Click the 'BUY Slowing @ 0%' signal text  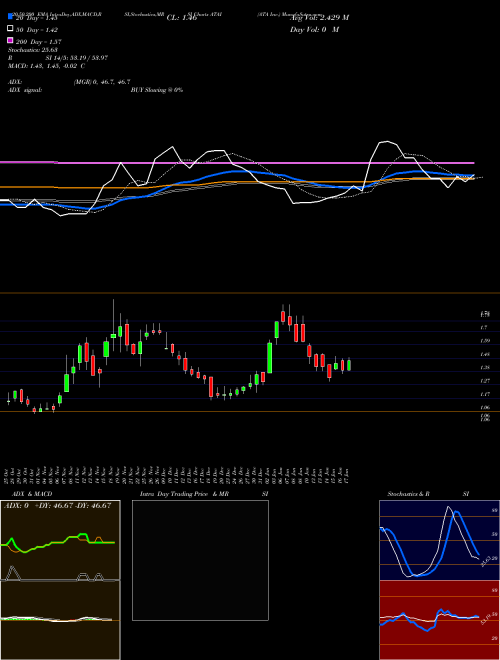coord(157,90)
